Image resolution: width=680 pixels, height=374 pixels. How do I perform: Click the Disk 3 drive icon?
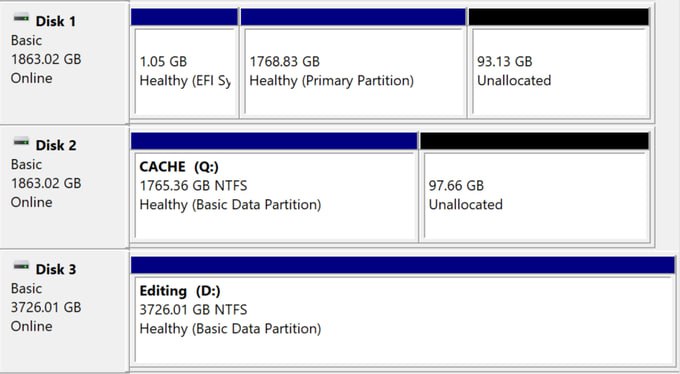point(21,266)
